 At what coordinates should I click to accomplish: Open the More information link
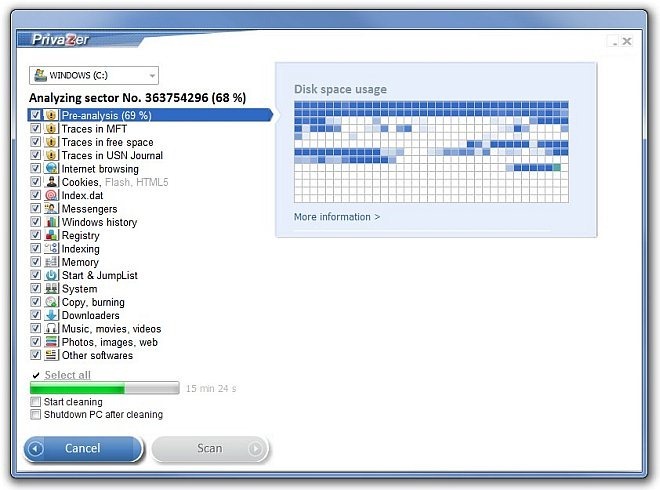click(337, 217)
